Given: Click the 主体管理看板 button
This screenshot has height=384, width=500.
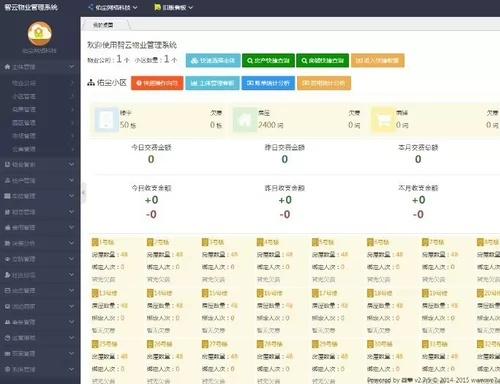Looking at the screenshot, I should tap(212, 83).
